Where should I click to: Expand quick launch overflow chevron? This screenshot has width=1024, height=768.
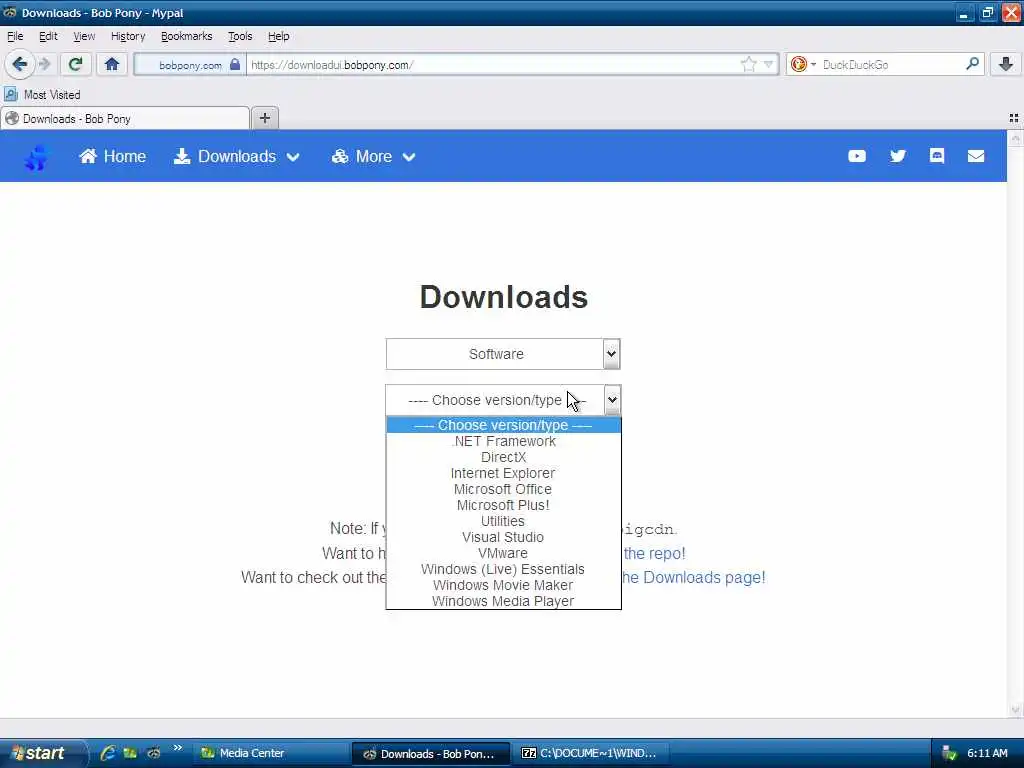[x=178, y=748]
